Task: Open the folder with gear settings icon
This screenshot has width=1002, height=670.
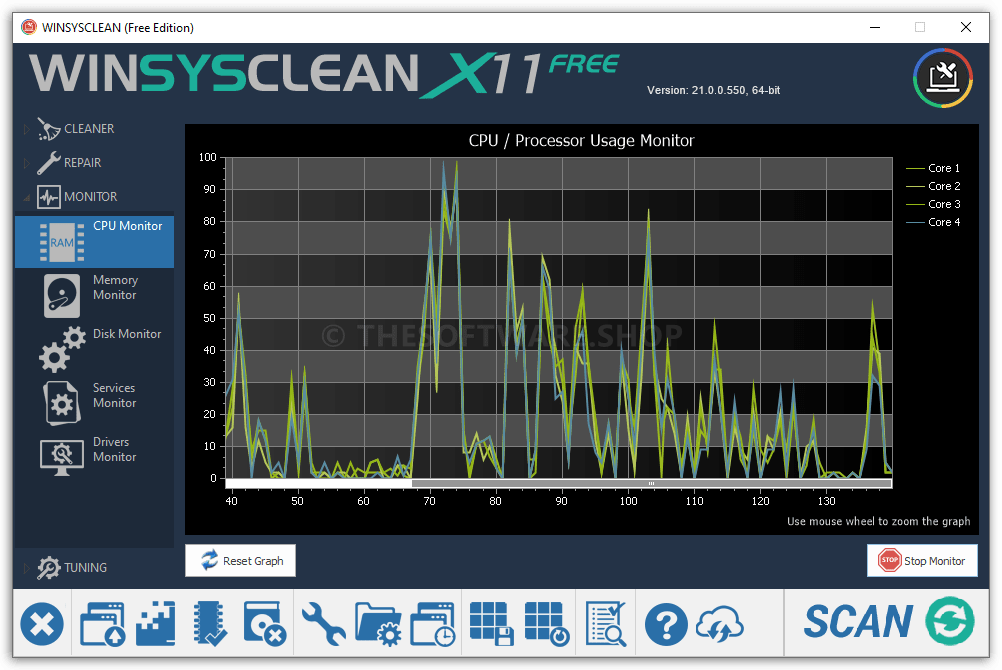Action: [378, 624]
